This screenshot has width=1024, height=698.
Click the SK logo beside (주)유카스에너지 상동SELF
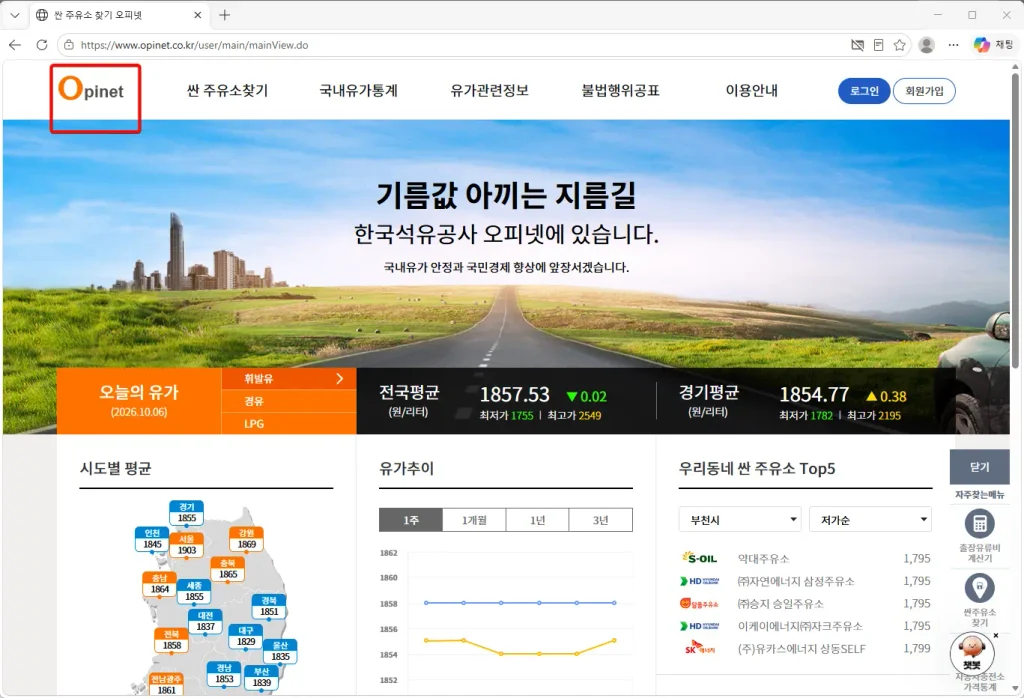[699, 648]
